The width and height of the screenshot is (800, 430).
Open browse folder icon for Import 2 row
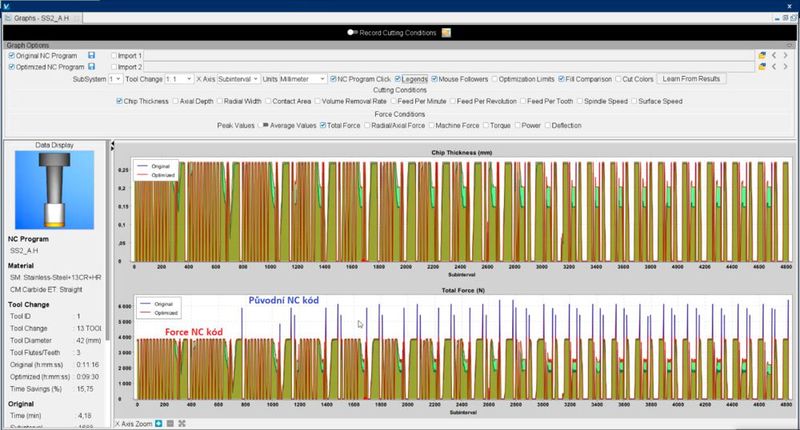(x=762, y=66)
